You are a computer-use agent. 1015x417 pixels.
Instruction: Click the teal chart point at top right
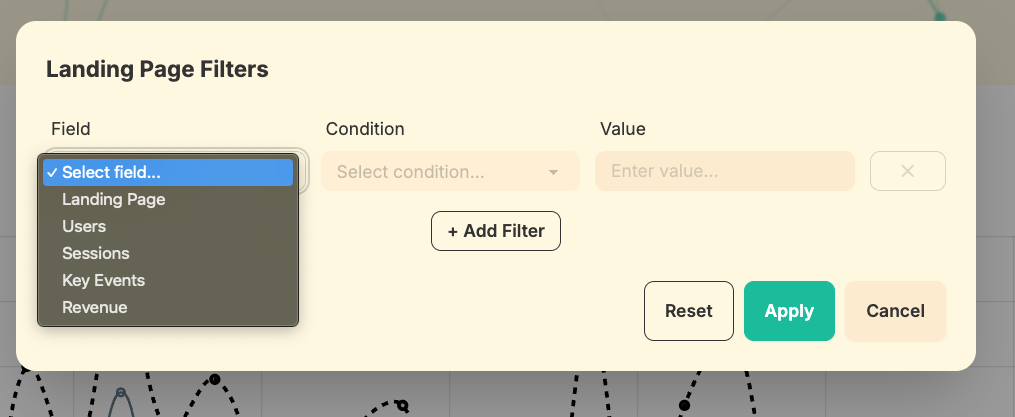pos(939,15)
